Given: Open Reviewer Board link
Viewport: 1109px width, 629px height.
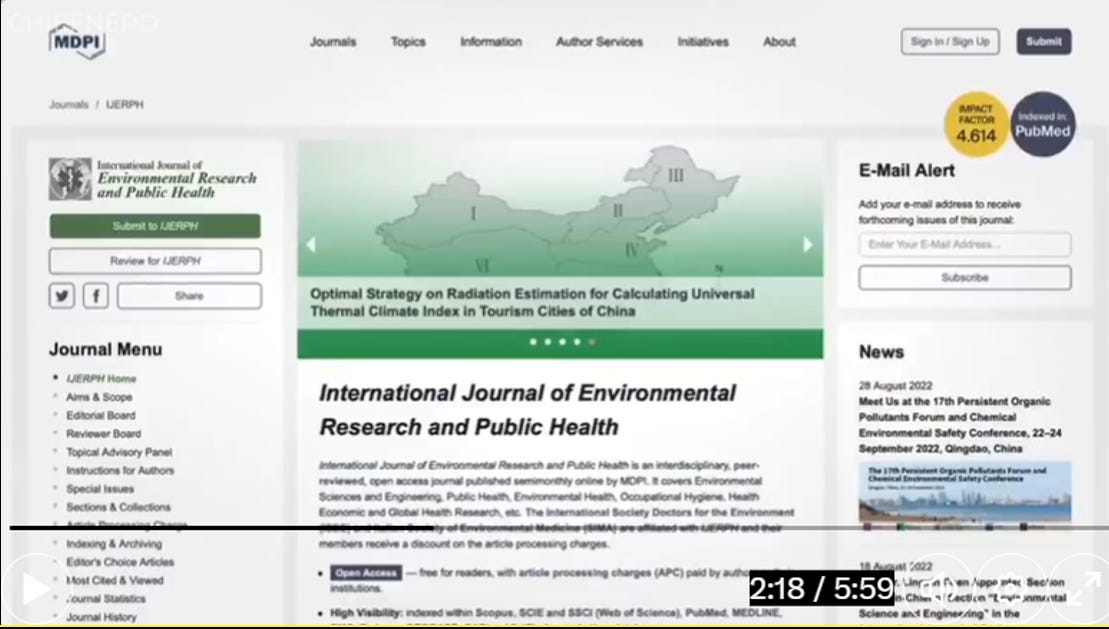Looking at the screenshot, I should 103,434.
